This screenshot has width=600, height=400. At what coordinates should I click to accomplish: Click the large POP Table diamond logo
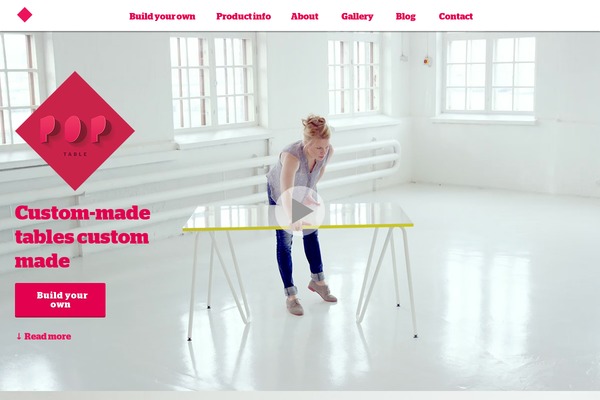coord(75,131)
